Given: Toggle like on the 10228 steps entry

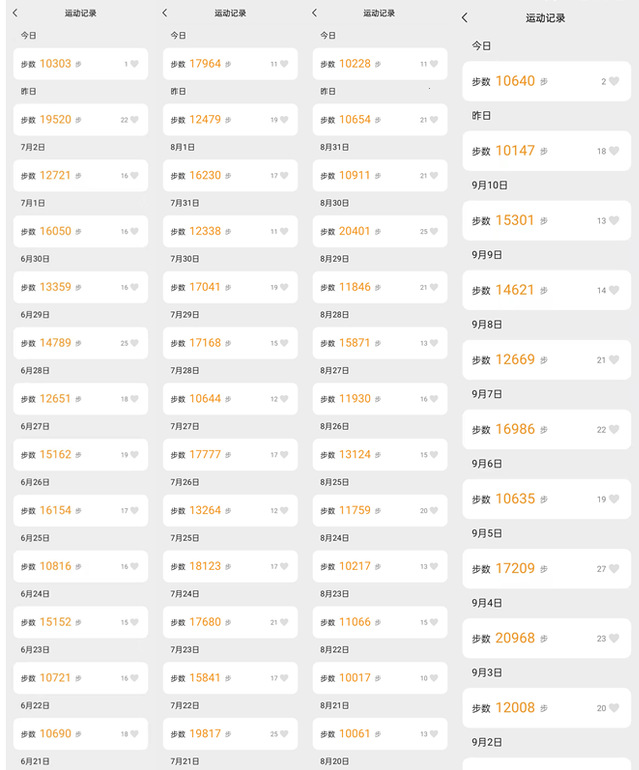Looking at the screenshot, I should pos(434,64).
